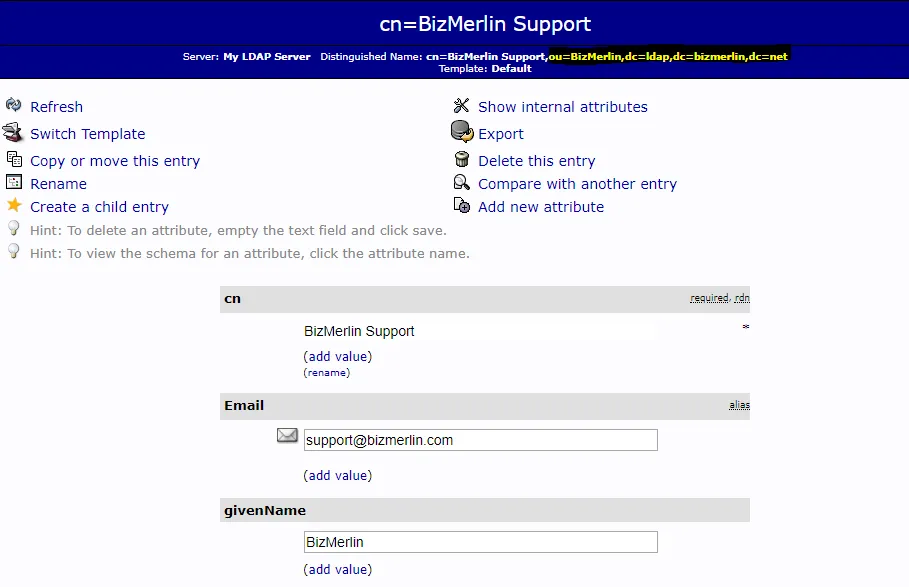The image size is (909, 587).
Task: Select Copy or move this entry
Action: [x=115, y=161]
